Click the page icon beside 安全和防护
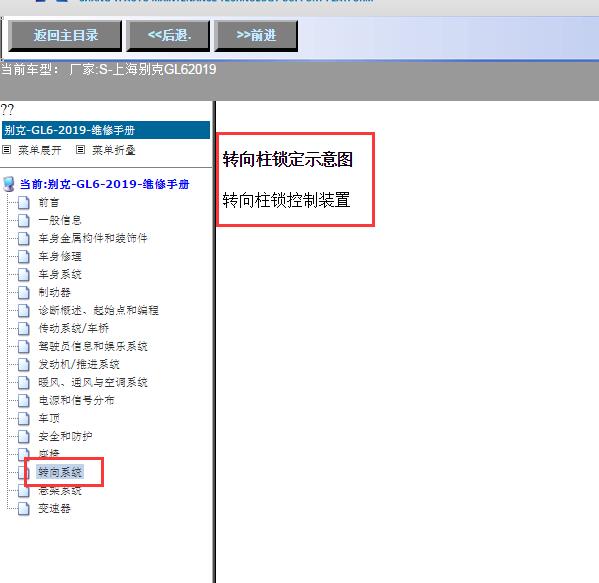Viewport: 599px width, 583px height. 24,436
